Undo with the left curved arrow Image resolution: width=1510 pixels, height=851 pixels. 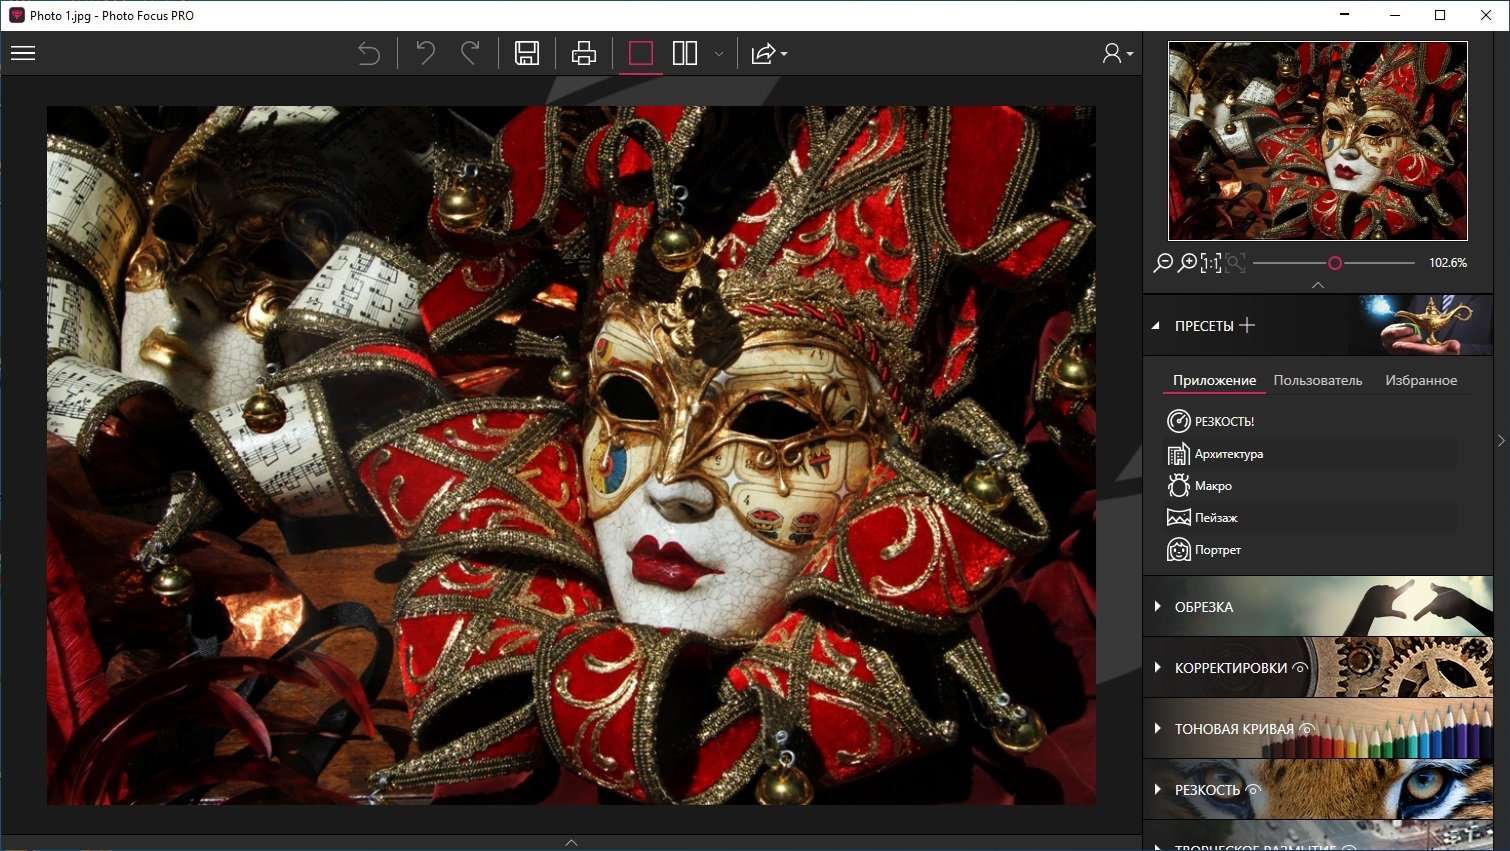pyautogui.click(x=425, y=53)
